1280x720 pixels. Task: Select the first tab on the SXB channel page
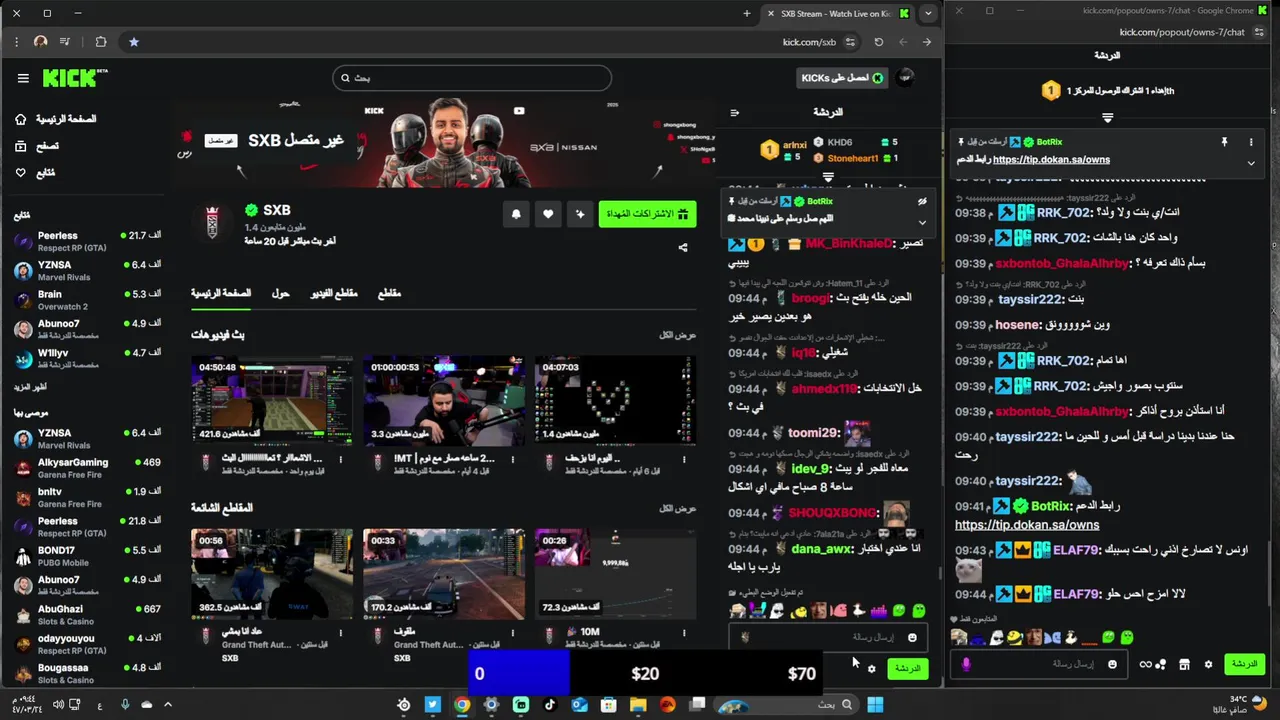[x=221, y=293]
